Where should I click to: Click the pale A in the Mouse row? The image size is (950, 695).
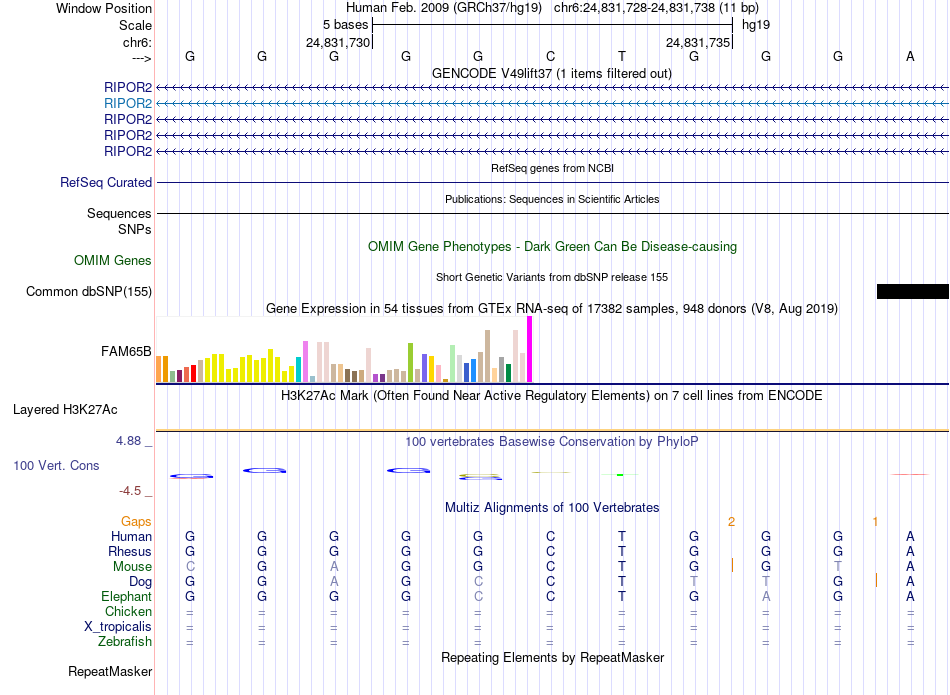(x=334, y=567)
